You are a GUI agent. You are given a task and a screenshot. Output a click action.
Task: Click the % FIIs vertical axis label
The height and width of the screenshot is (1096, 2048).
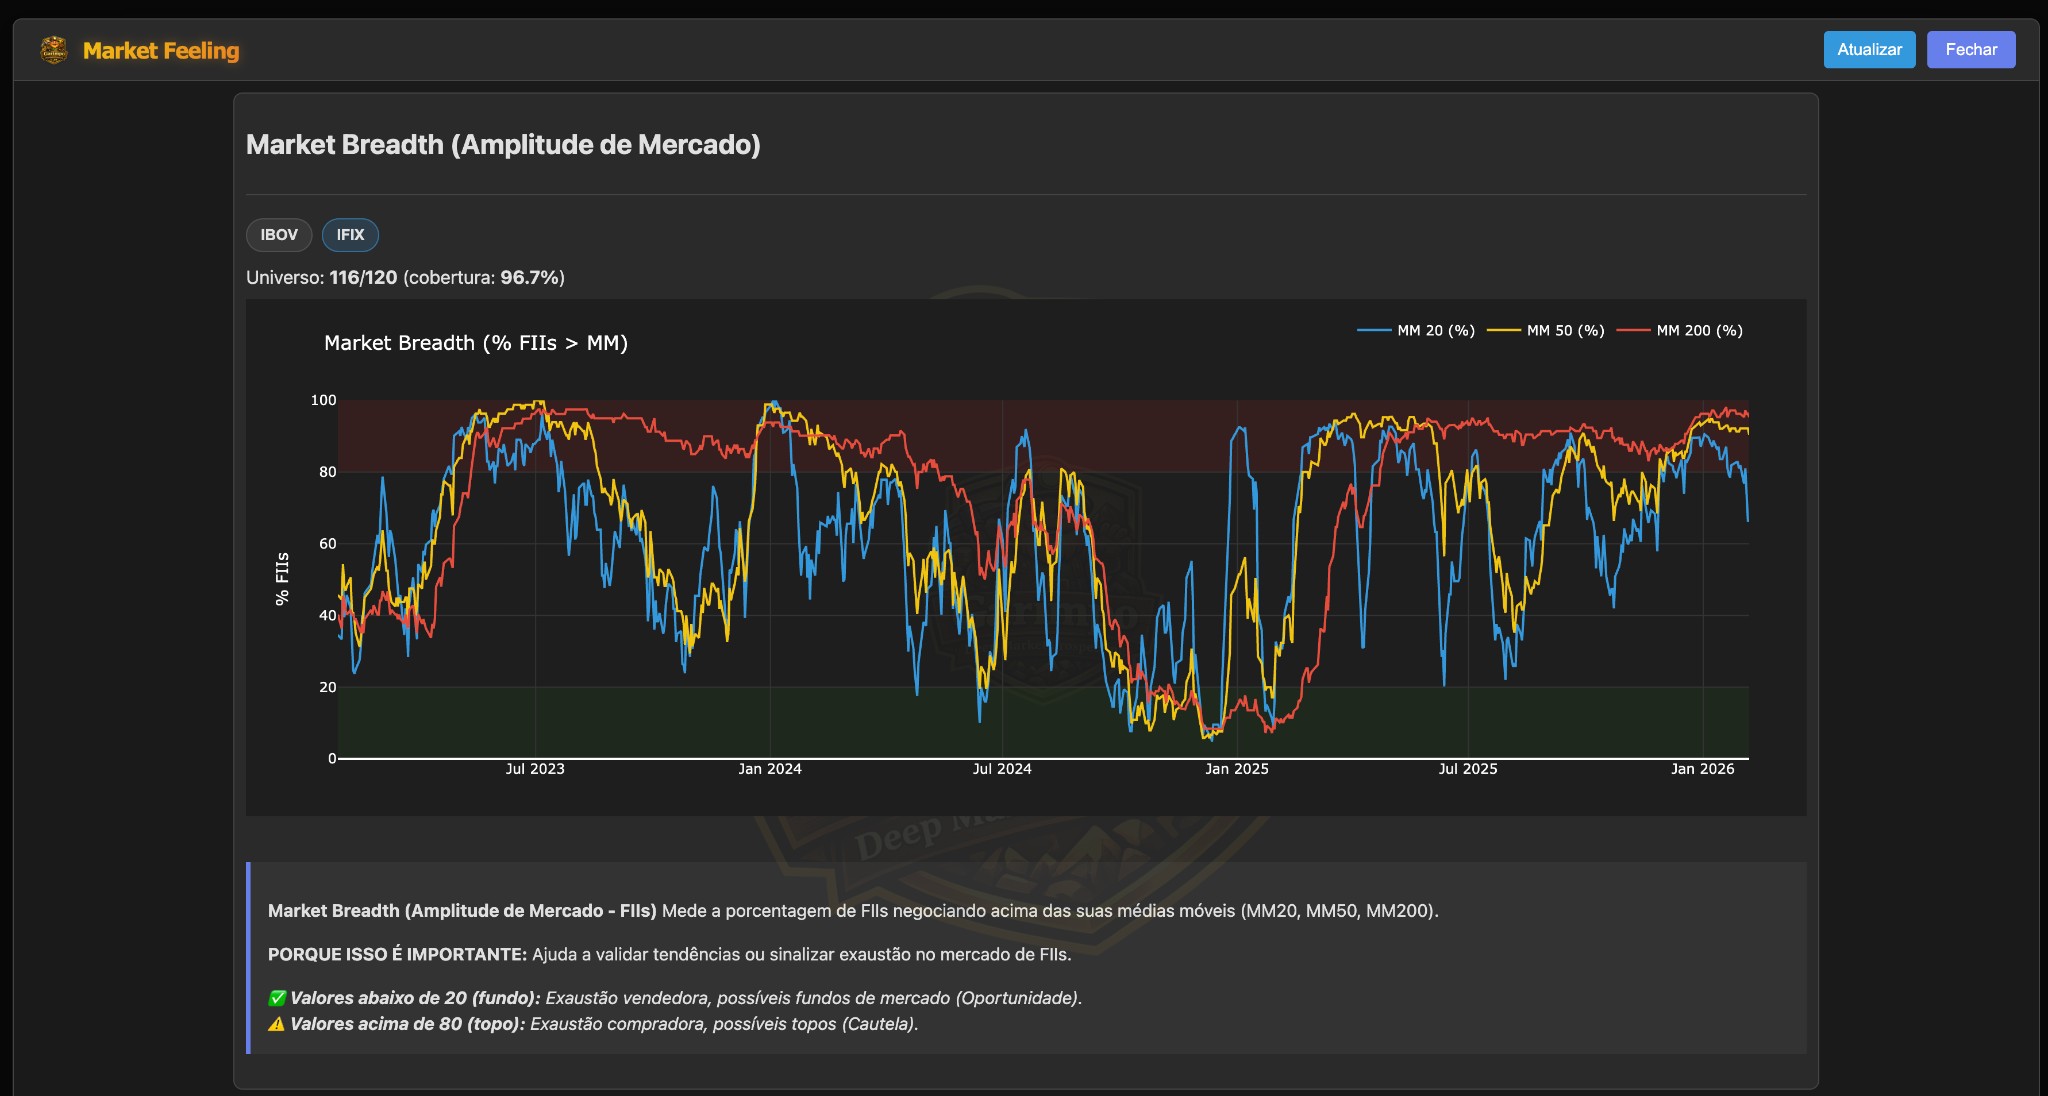tap(284, 575)
